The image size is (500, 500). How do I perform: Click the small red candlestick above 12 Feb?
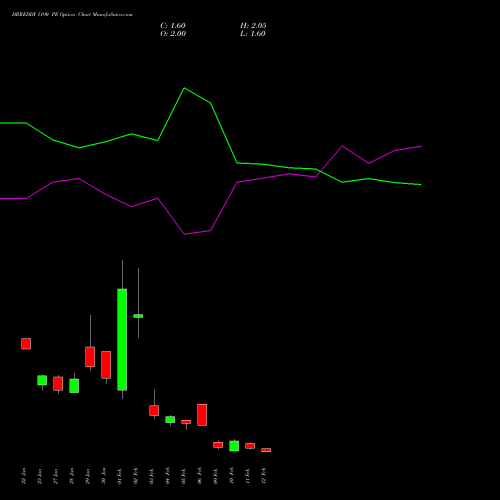point(266,450)
